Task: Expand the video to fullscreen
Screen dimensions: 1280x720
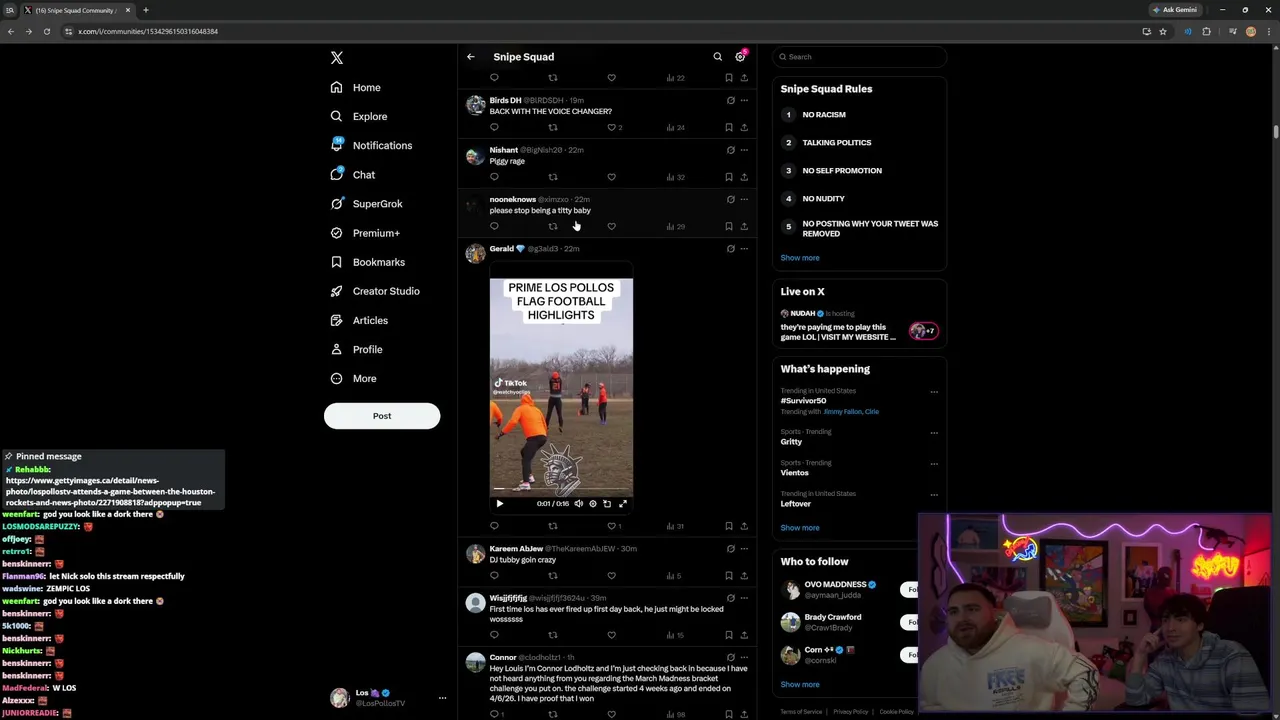Action: [622, 504]
